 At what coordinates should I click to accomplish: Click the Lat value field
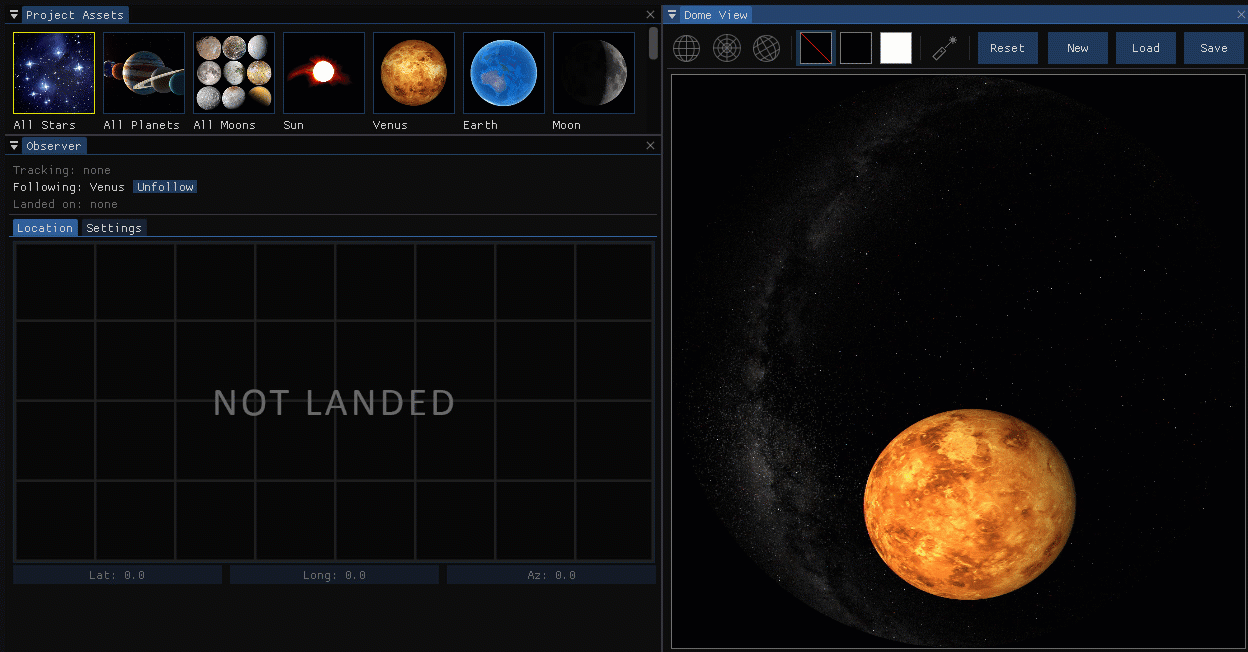[117, 575]
